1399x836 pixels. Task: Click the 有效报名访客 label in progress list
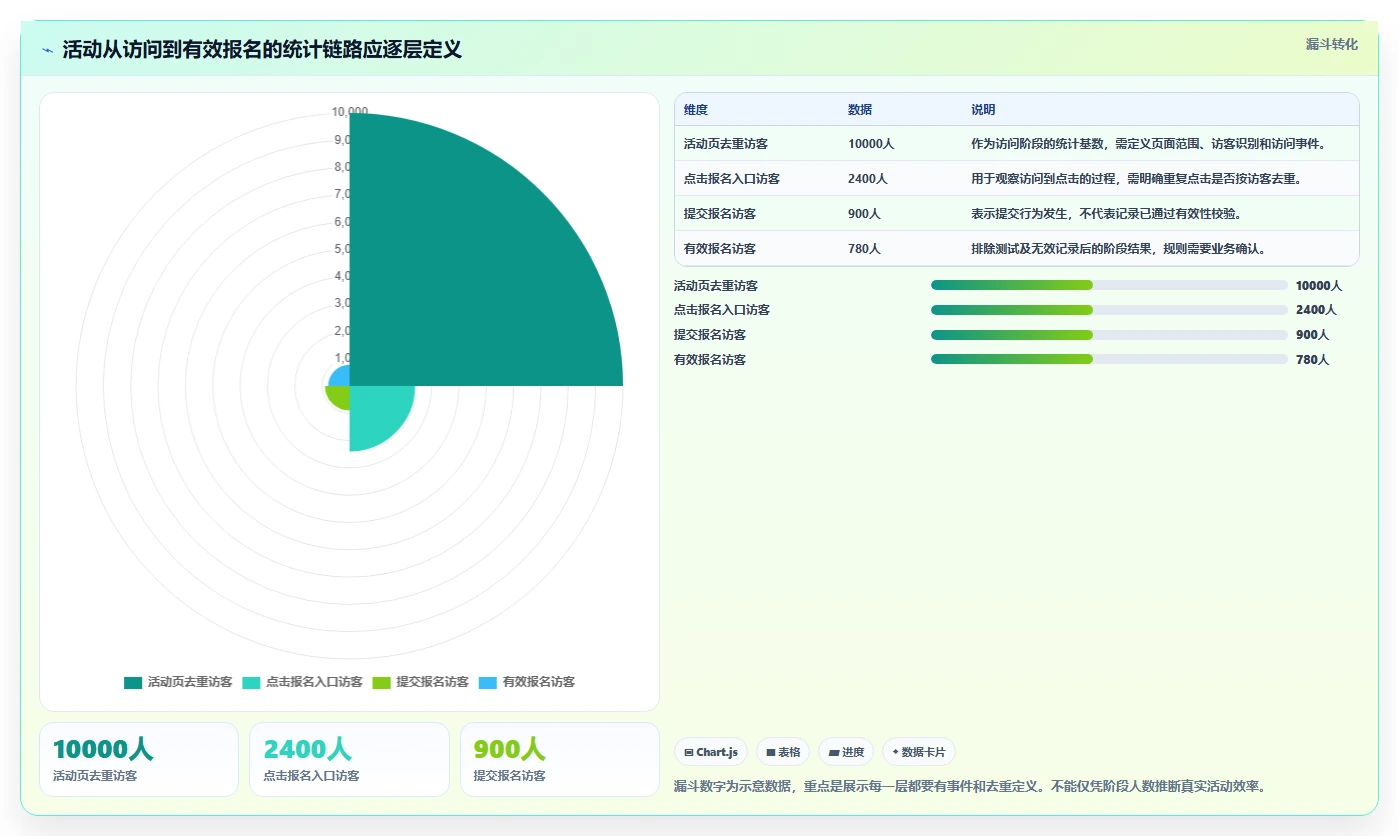click(x=710, y=360)
